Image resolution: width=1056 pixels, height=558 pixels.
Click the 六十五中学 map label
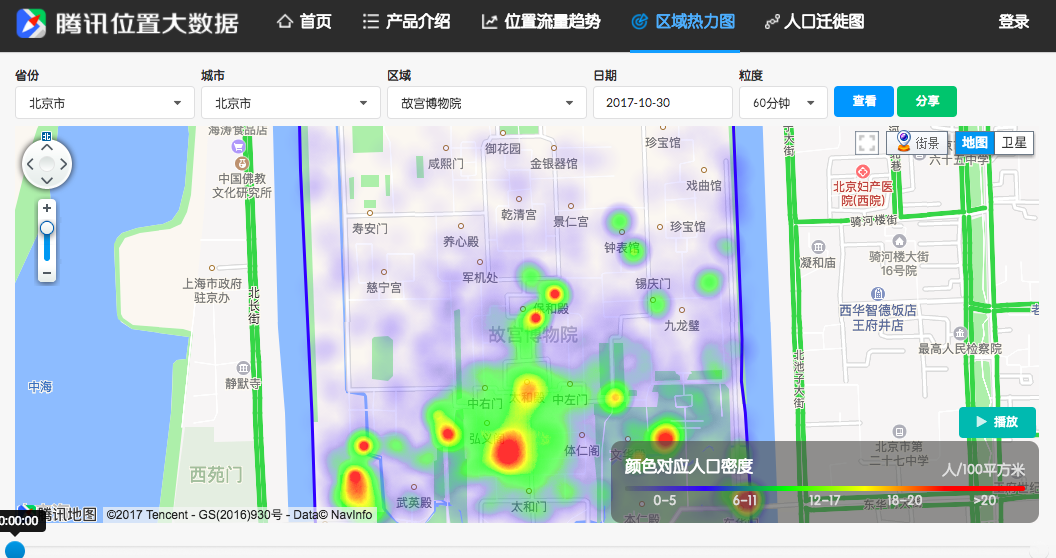tap(959, 160)
